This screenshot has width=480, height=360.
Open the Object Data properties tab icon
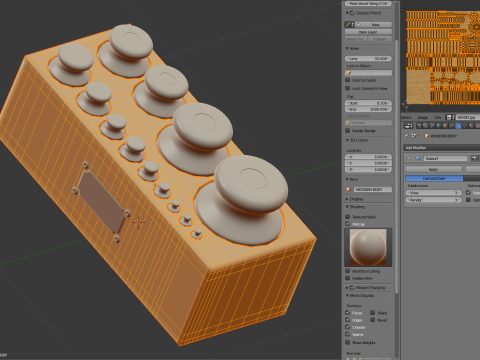tap(465, 126)
